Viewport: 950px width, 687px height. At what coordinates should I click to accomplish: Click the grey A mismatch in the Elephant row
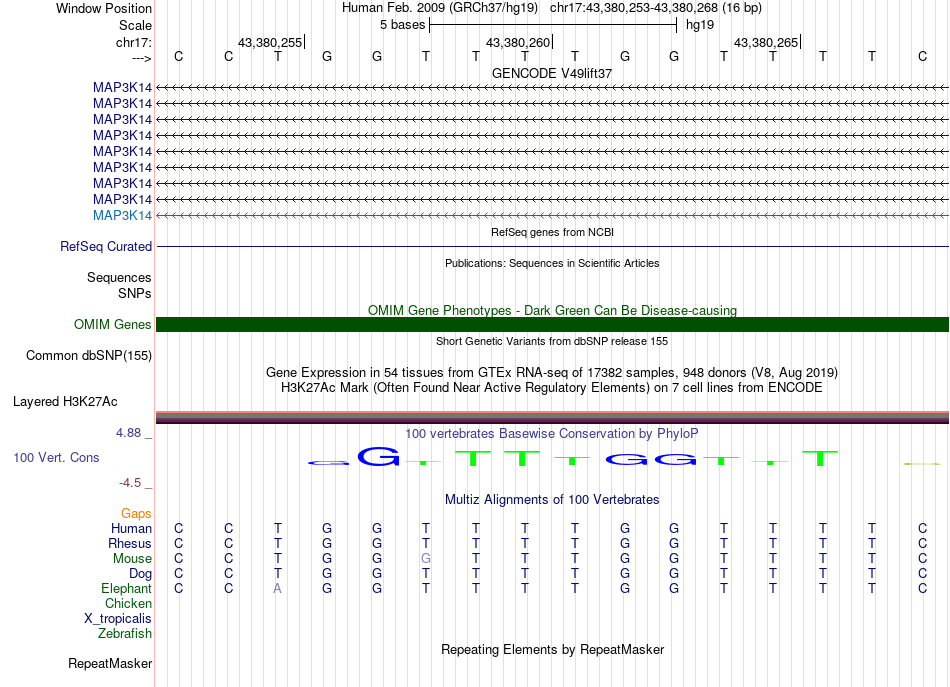tap(277, 589)
